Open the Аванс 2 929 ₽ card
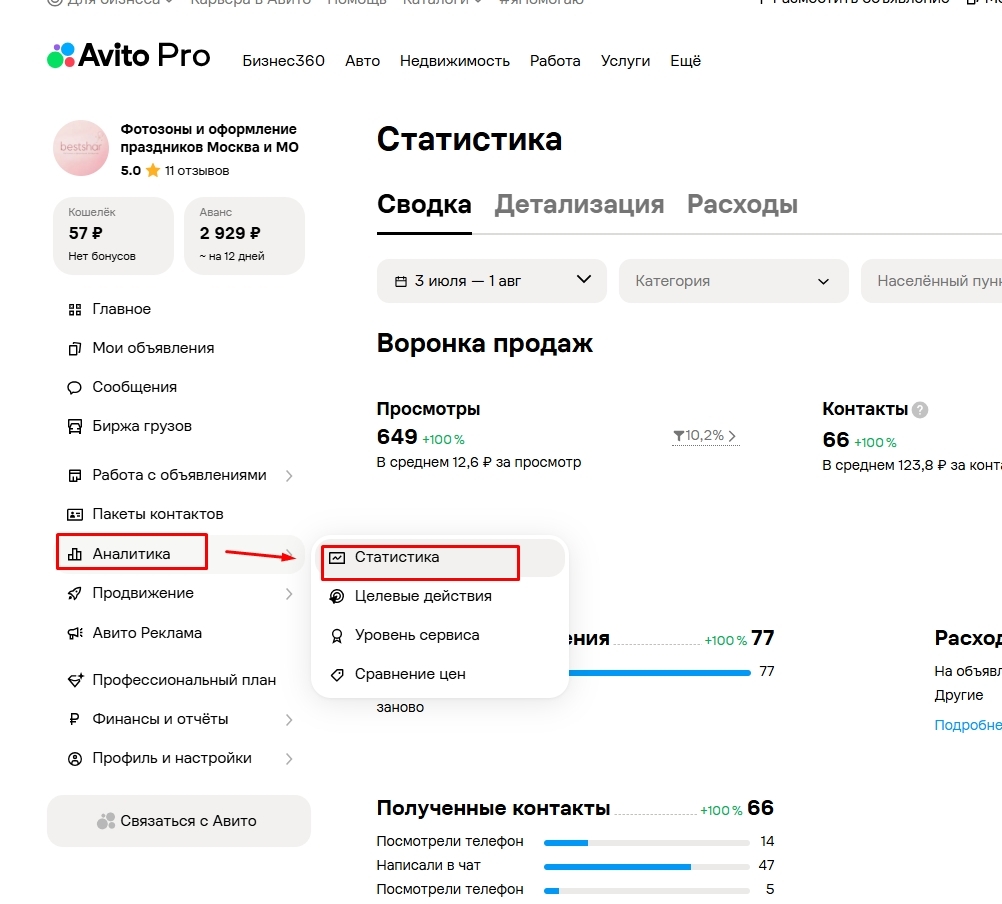This screenshot has height=904, width=1002. [244, 236]
